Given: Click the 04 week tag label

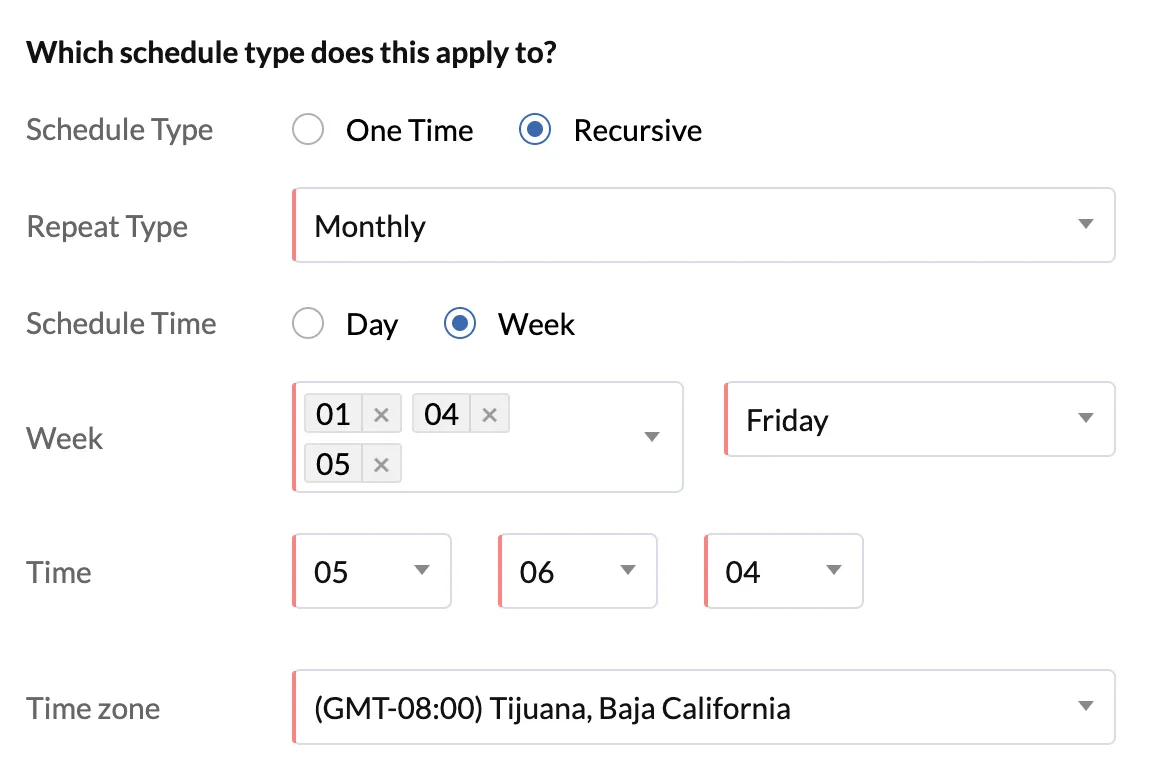Looking at the screenshot, I should tap(441, 414).
